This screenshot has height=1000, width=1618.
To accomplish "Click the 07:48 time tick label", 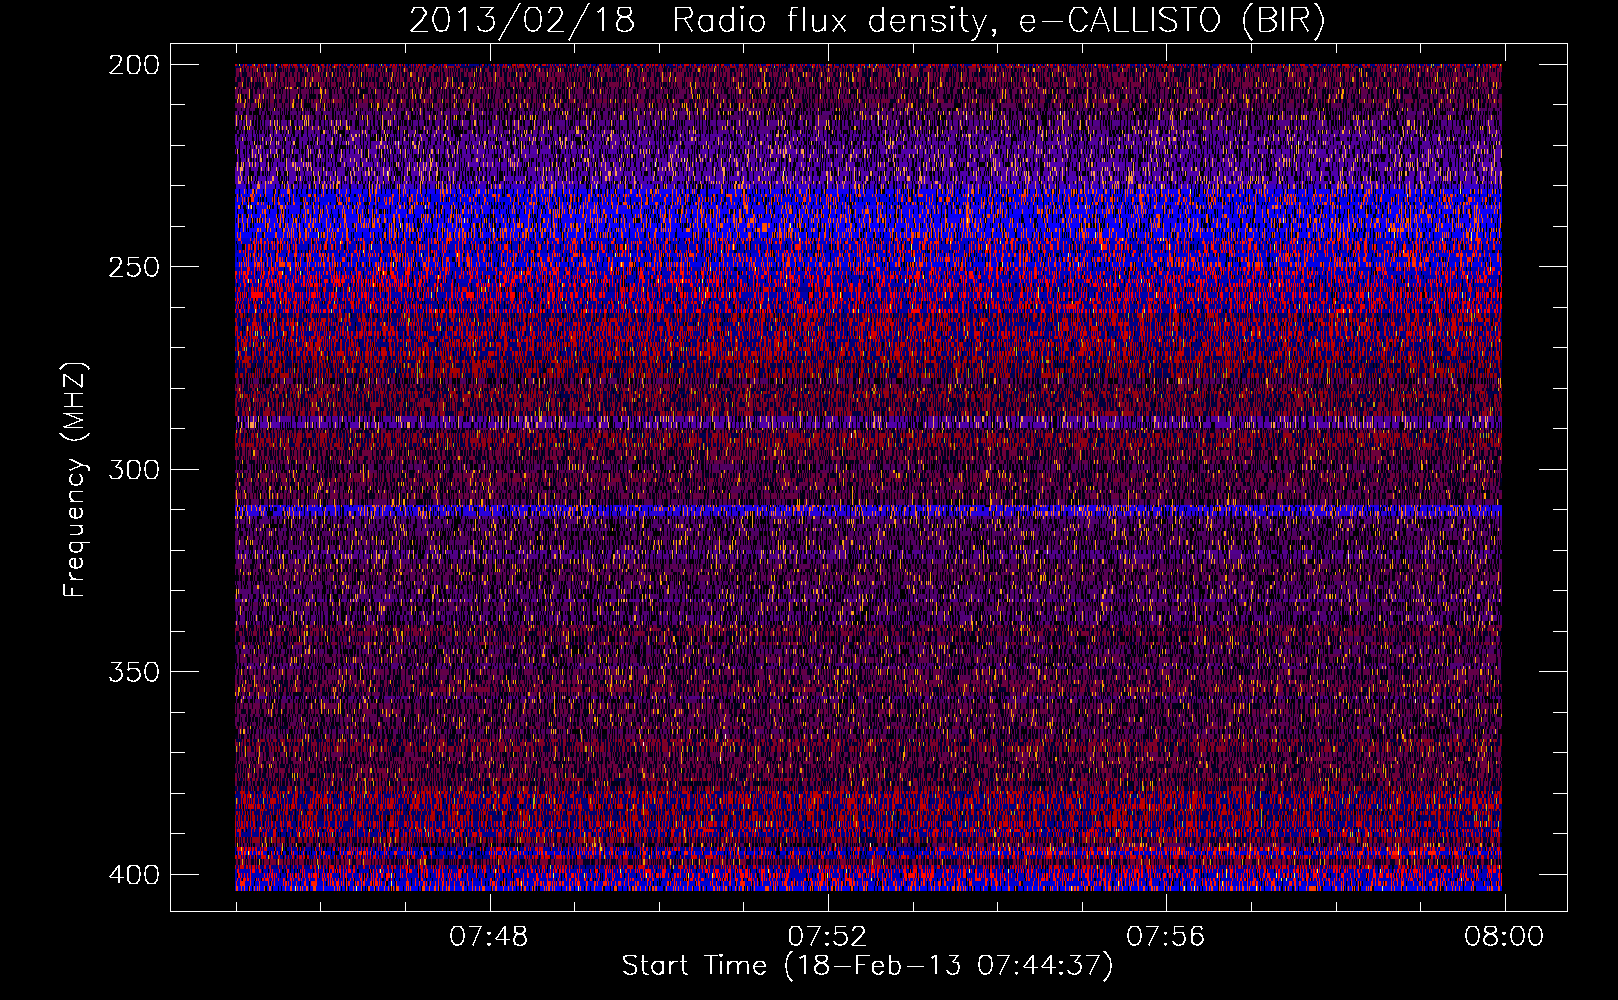I will [x=488, y=937].
